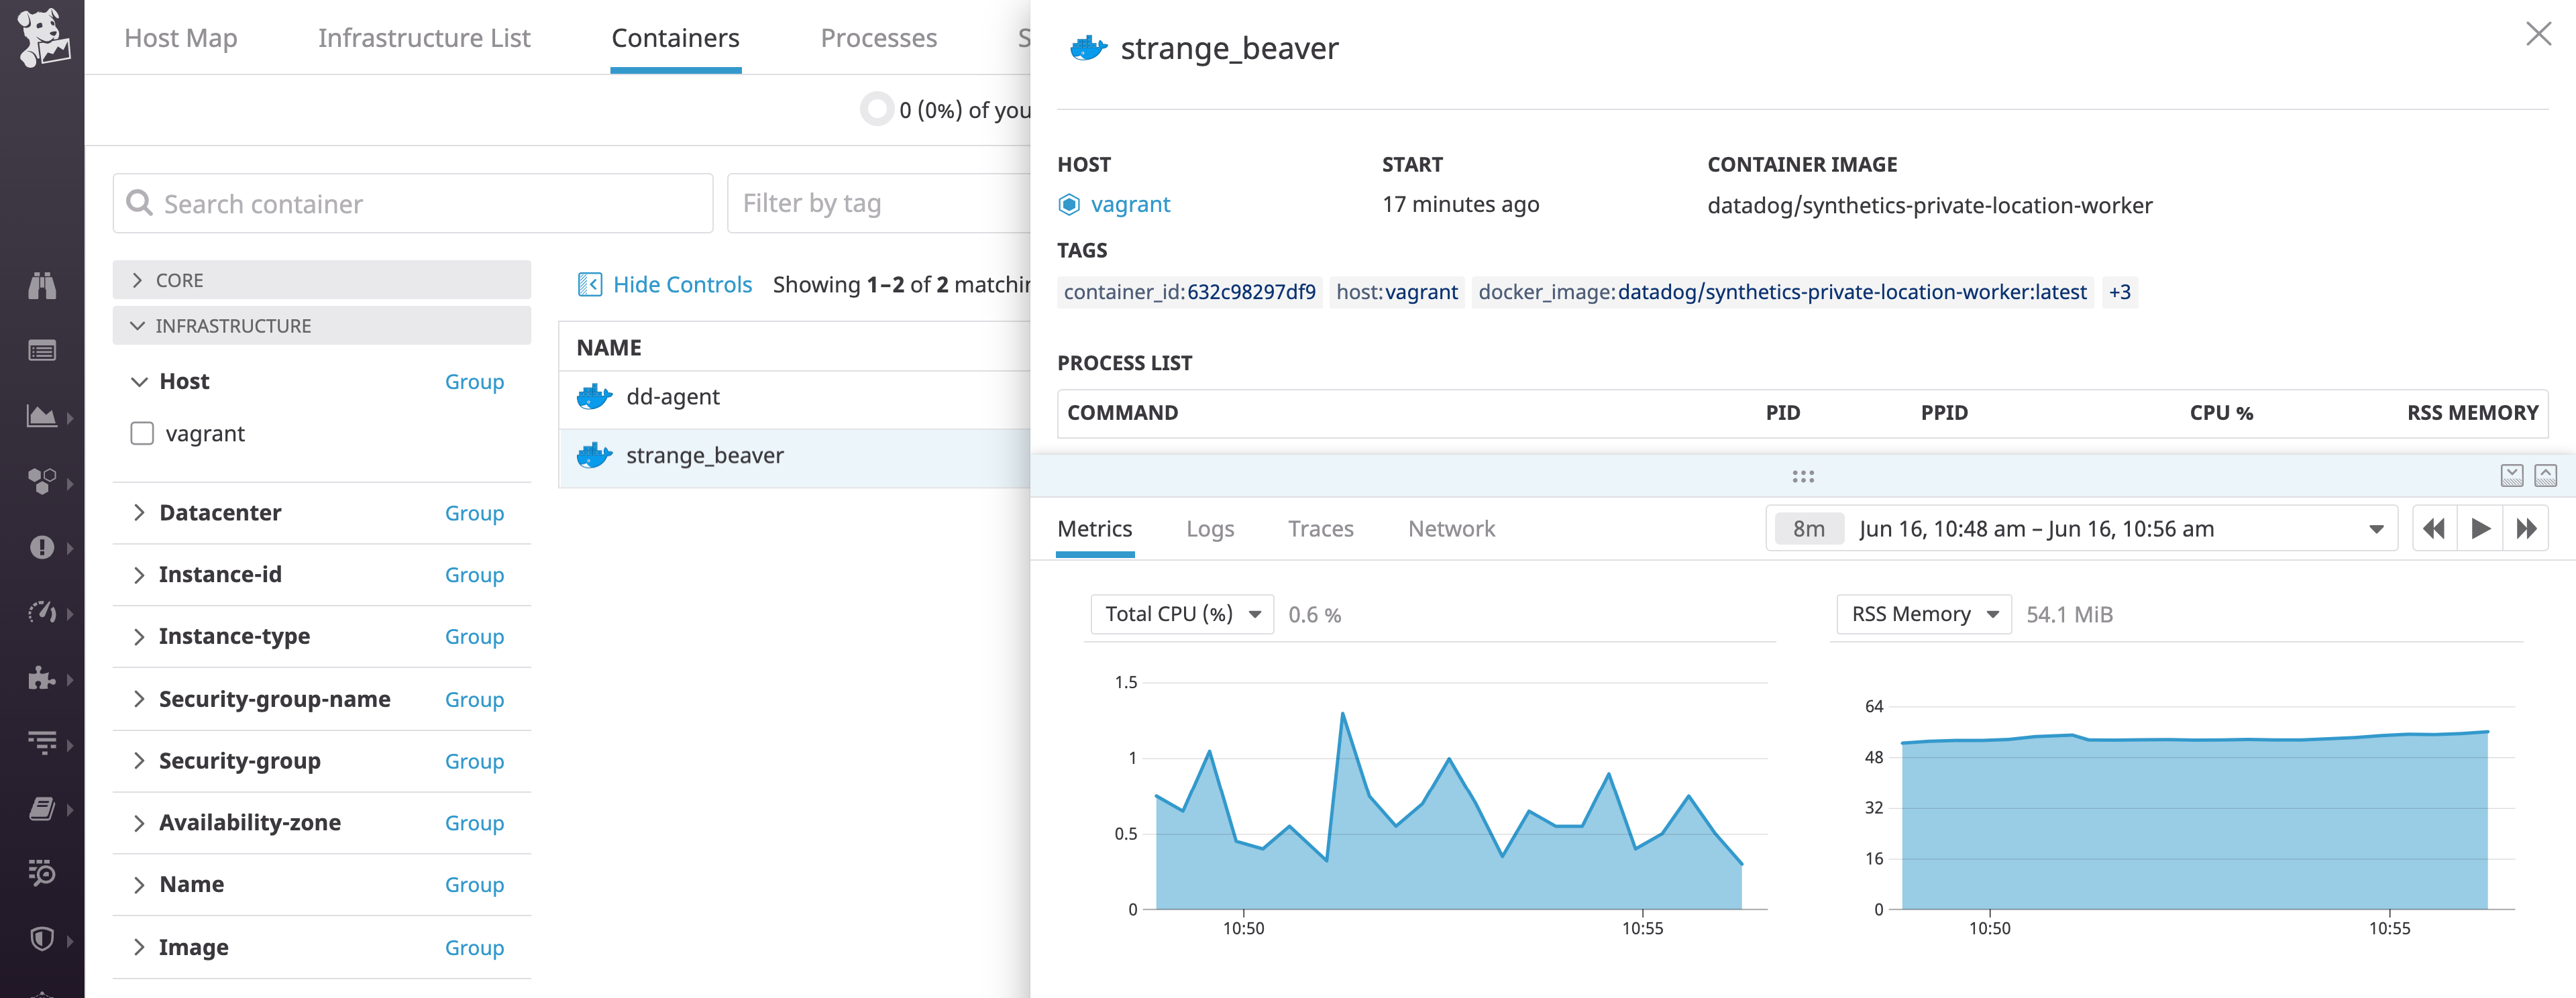This screenshot has height=998, width=2576.
Task: Collapse the Host filter section
Action: tap(140, 381)
